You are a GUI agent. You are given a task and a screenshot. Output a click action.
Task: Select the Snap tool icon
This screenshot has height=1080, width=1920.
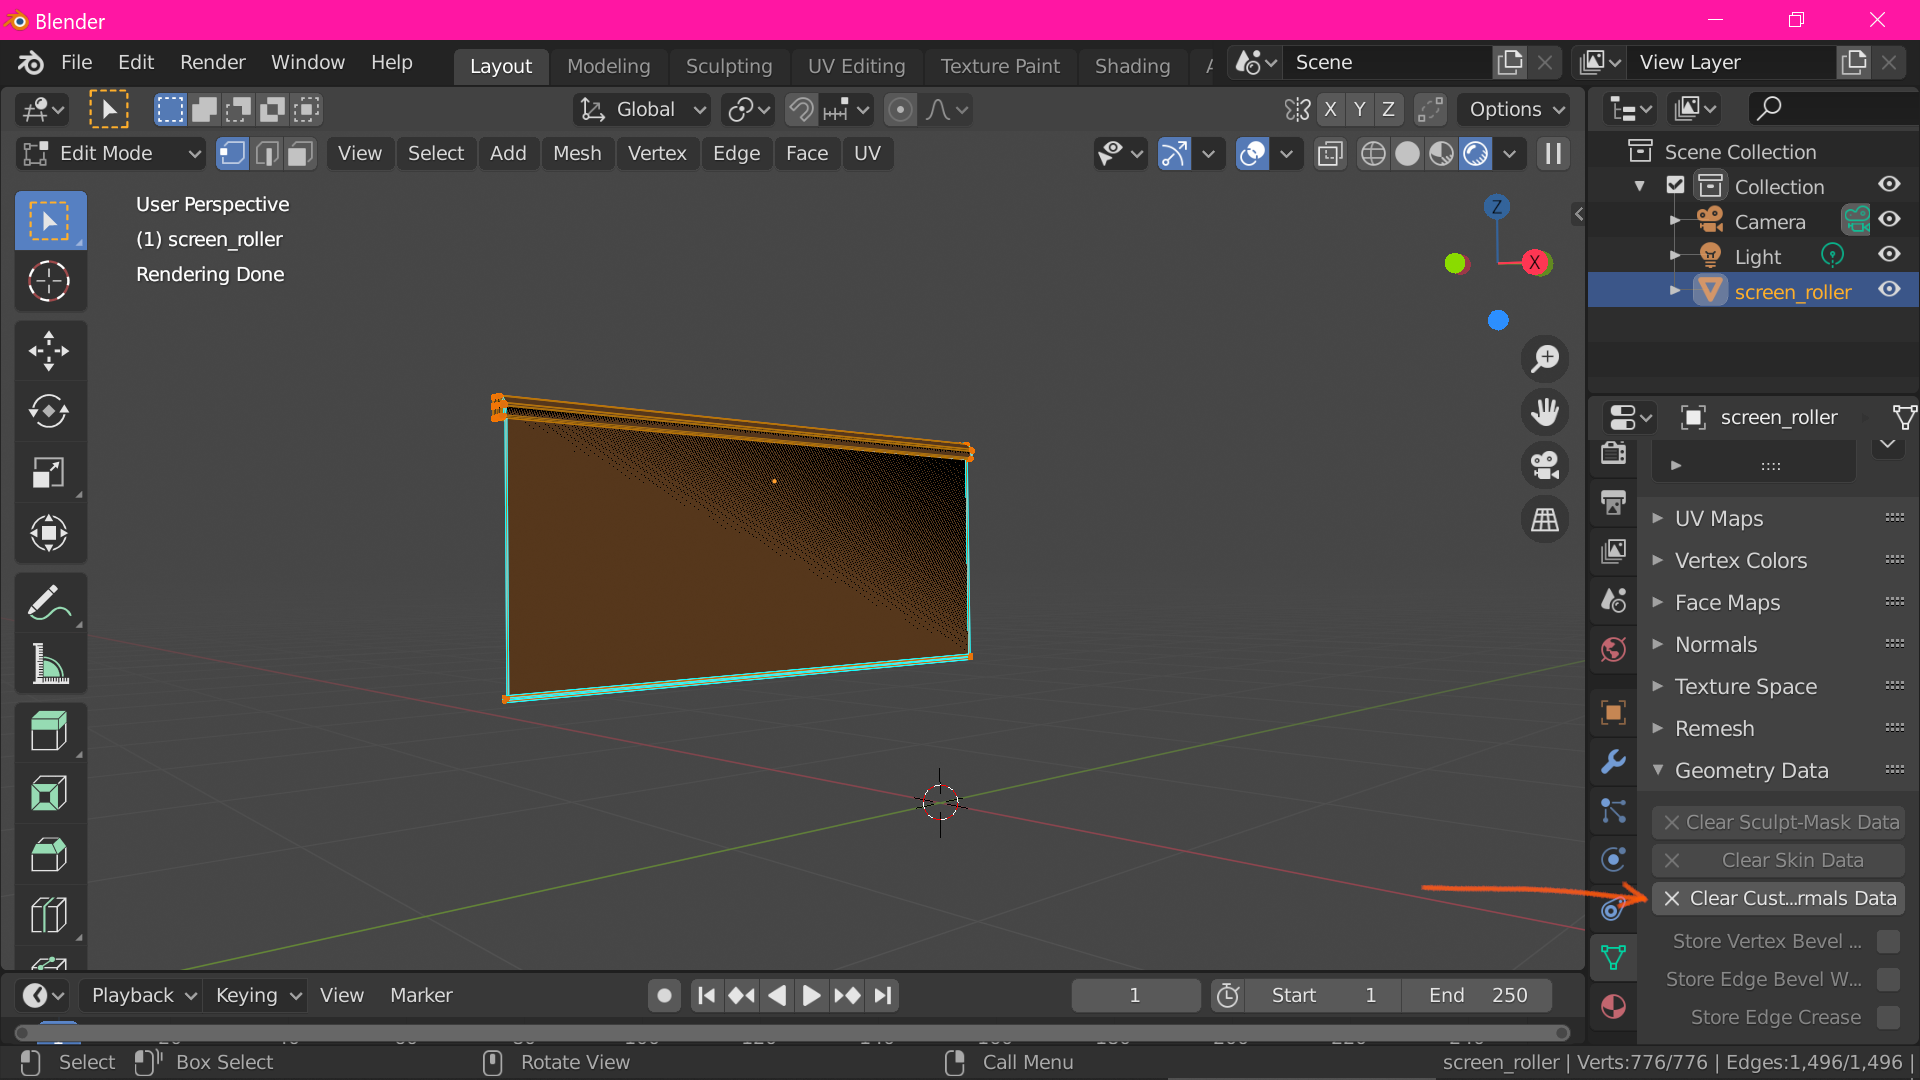click(800, 109)
